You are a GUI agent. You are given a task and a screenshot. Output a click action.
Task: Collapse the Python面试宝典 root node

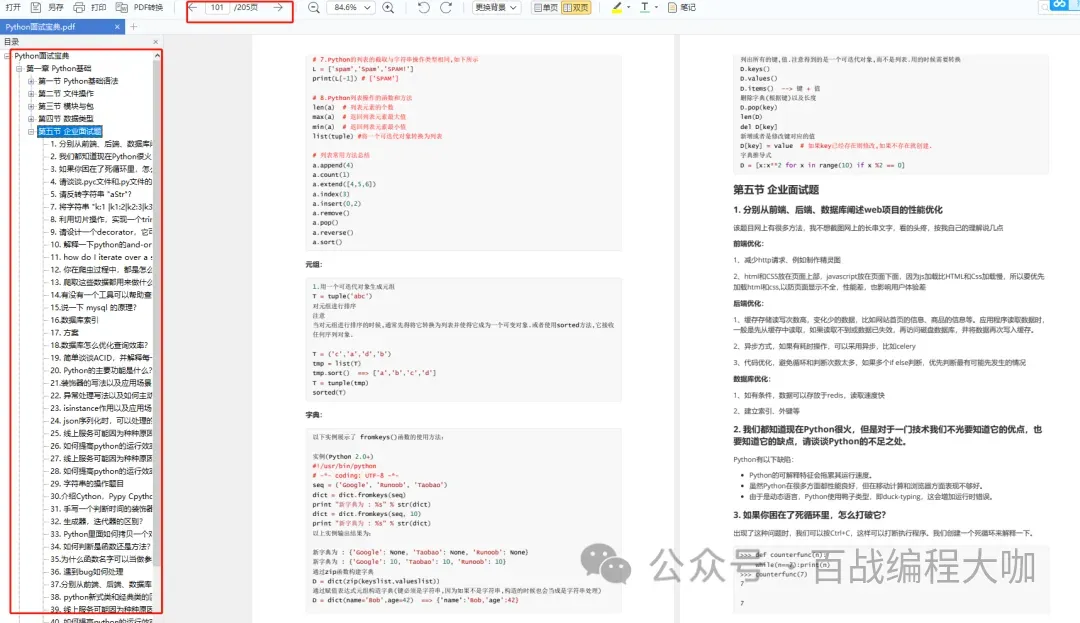tap(7, 56)
